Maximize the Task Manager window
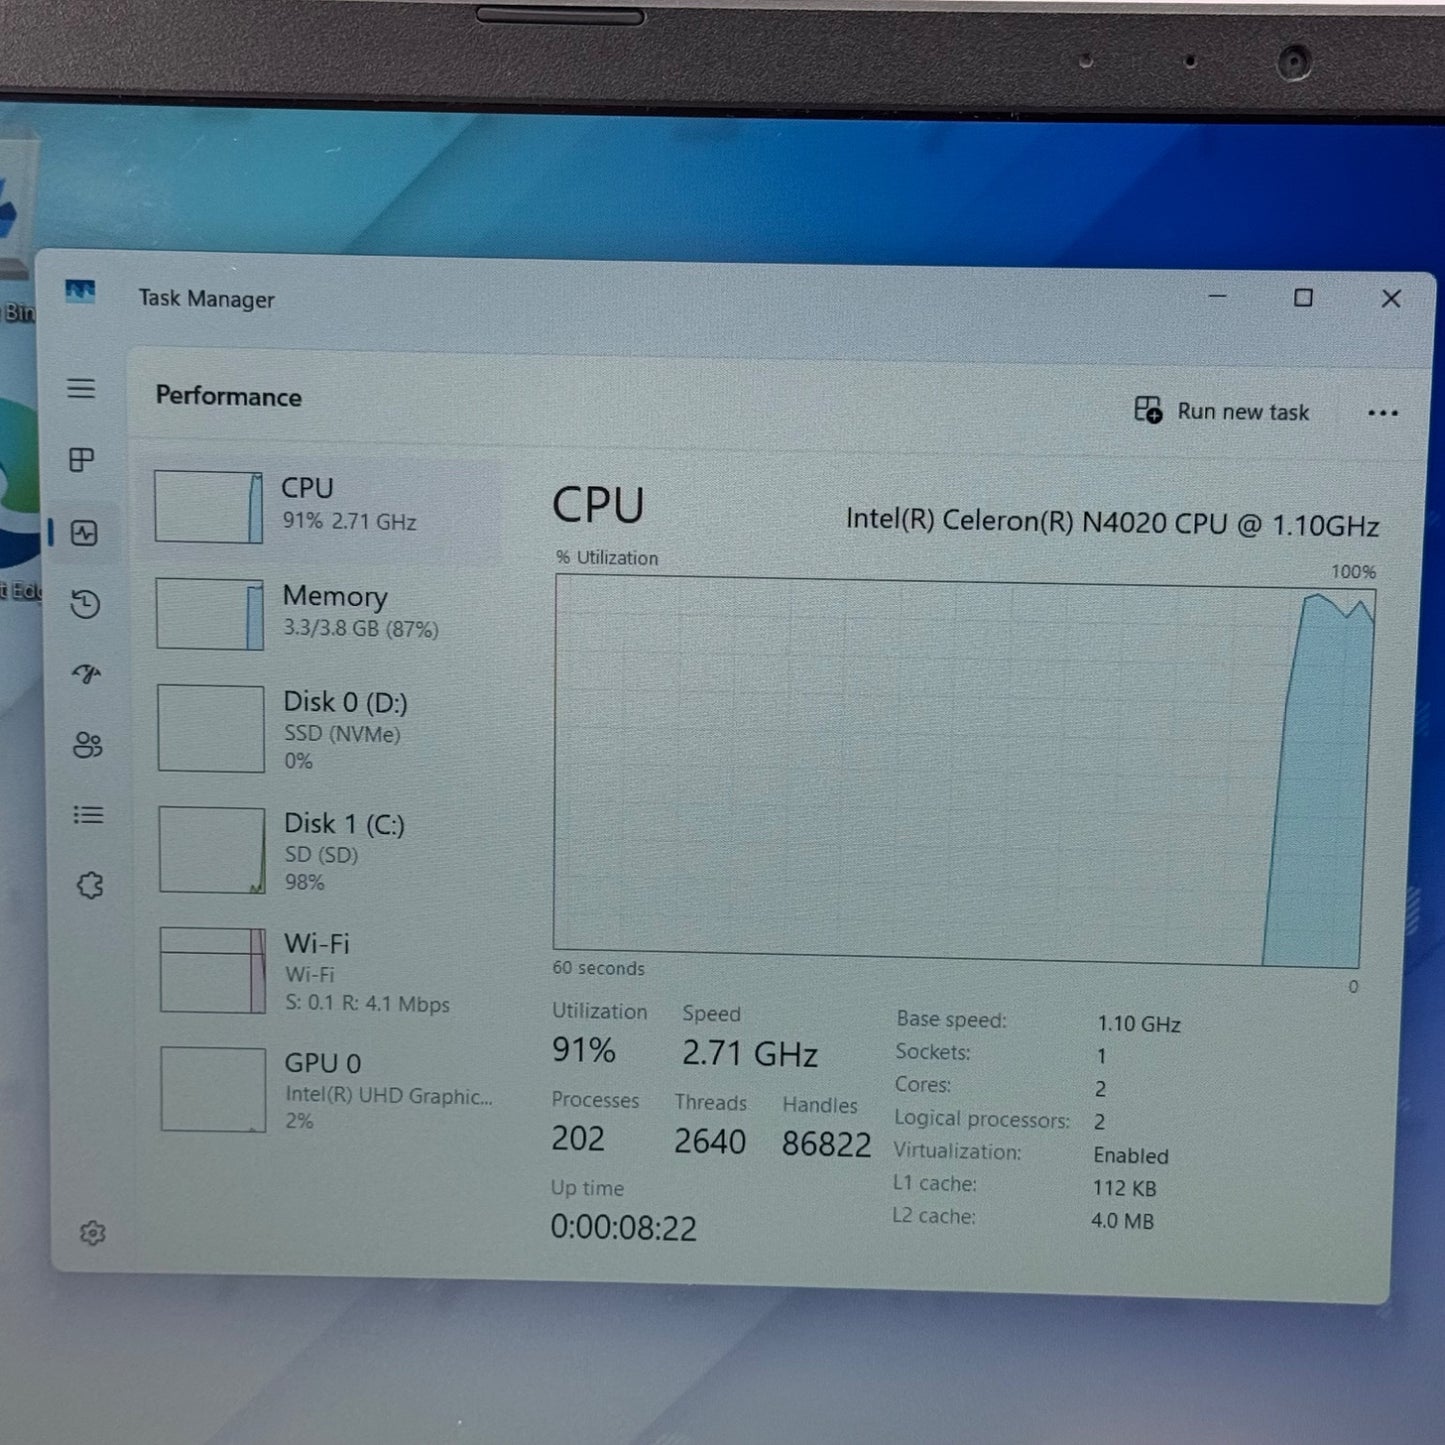The image size is (1445, 1445). click(1303, 298)
